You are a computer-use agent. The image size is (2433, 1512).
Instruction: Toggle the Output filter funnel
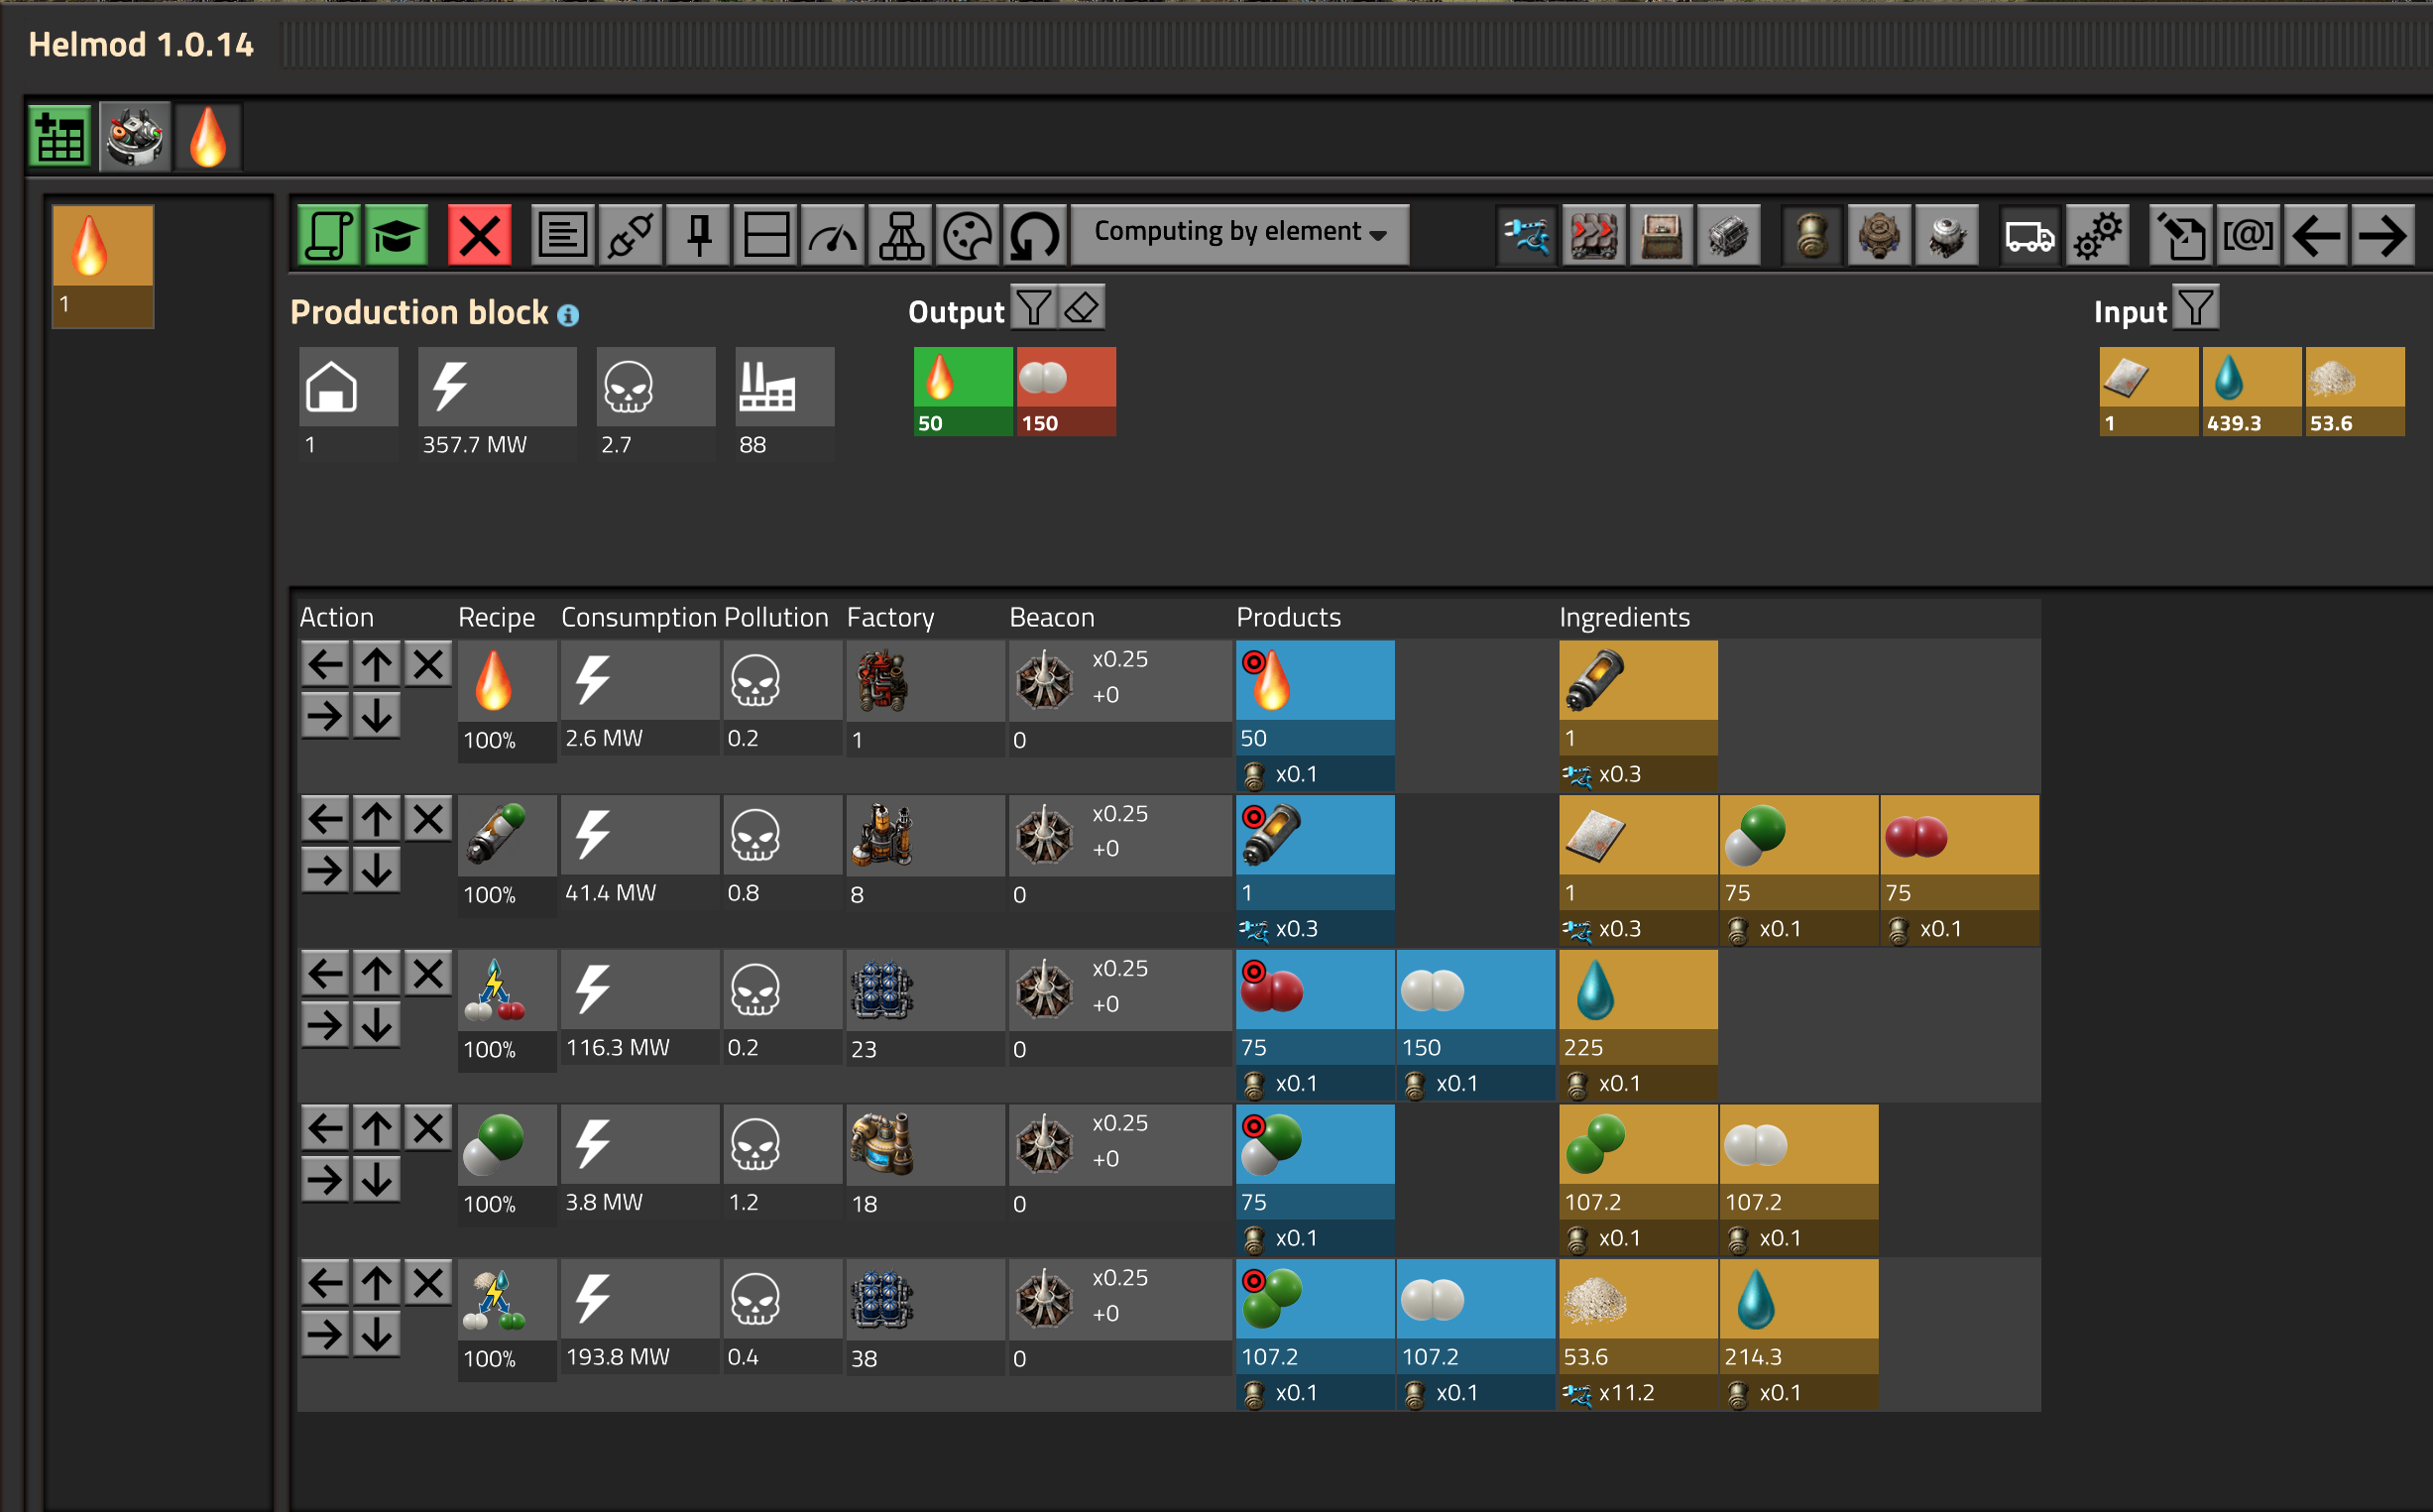tap(1034, 308)
